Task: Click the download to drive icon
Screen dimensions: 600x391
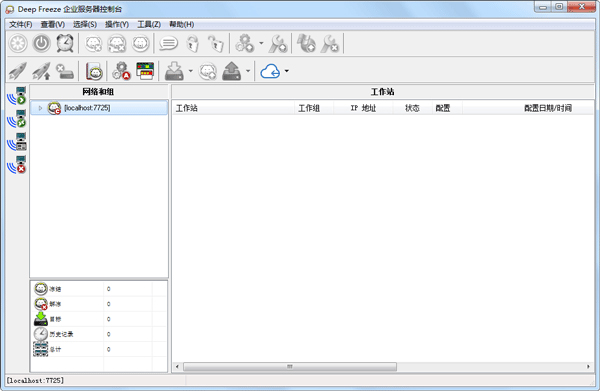Action: click(x=174, y=71)
